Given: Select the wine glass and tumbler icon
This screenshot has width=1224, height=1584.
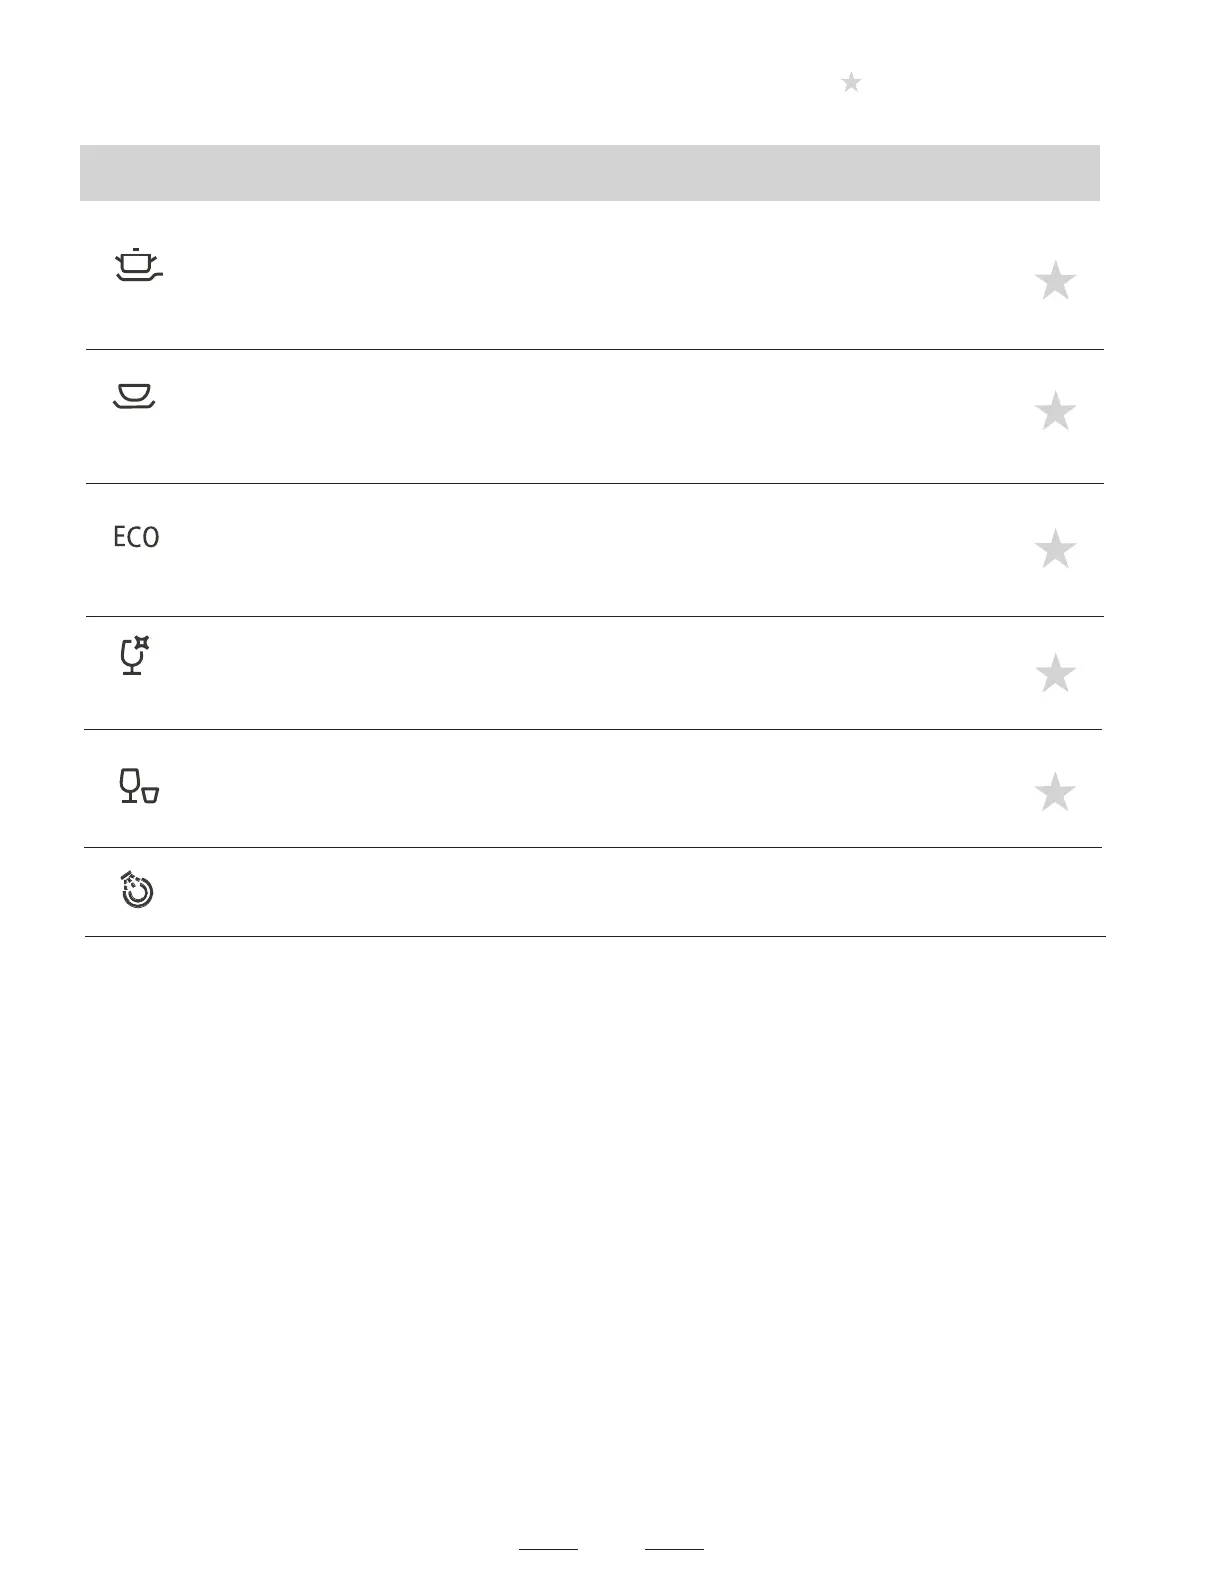Looking at the screenshot, I should click(139, 786).
